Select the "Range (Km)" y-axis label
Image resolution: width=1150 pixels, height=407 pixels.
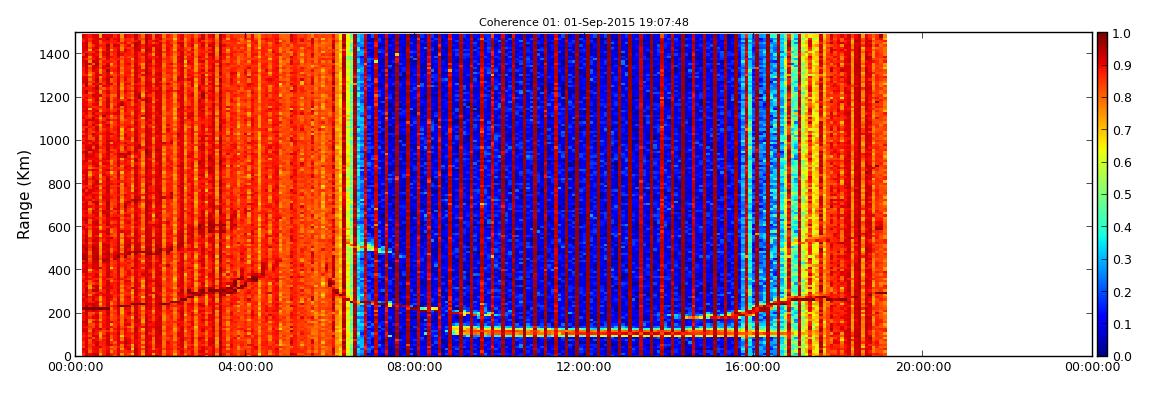[24, 195]
